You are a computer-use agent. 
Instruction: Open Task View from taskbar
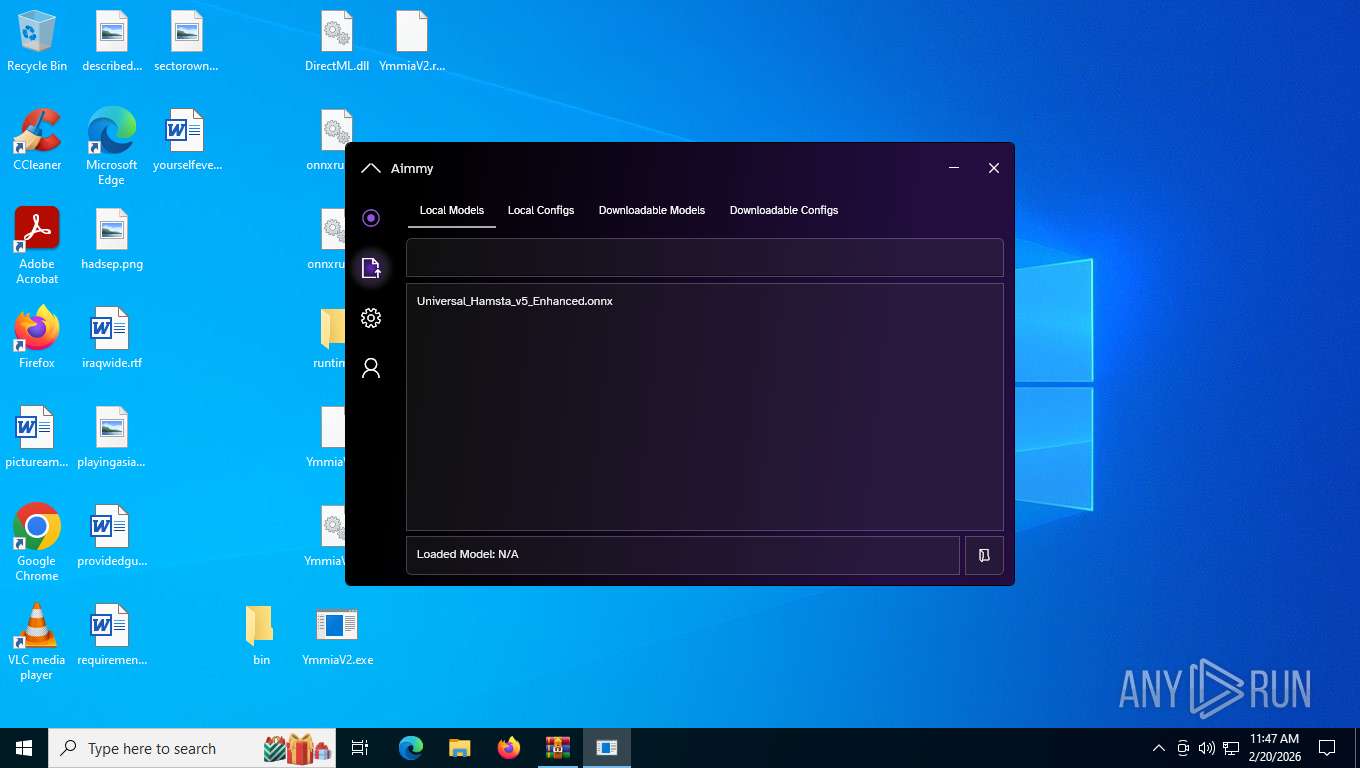(360, 748)
